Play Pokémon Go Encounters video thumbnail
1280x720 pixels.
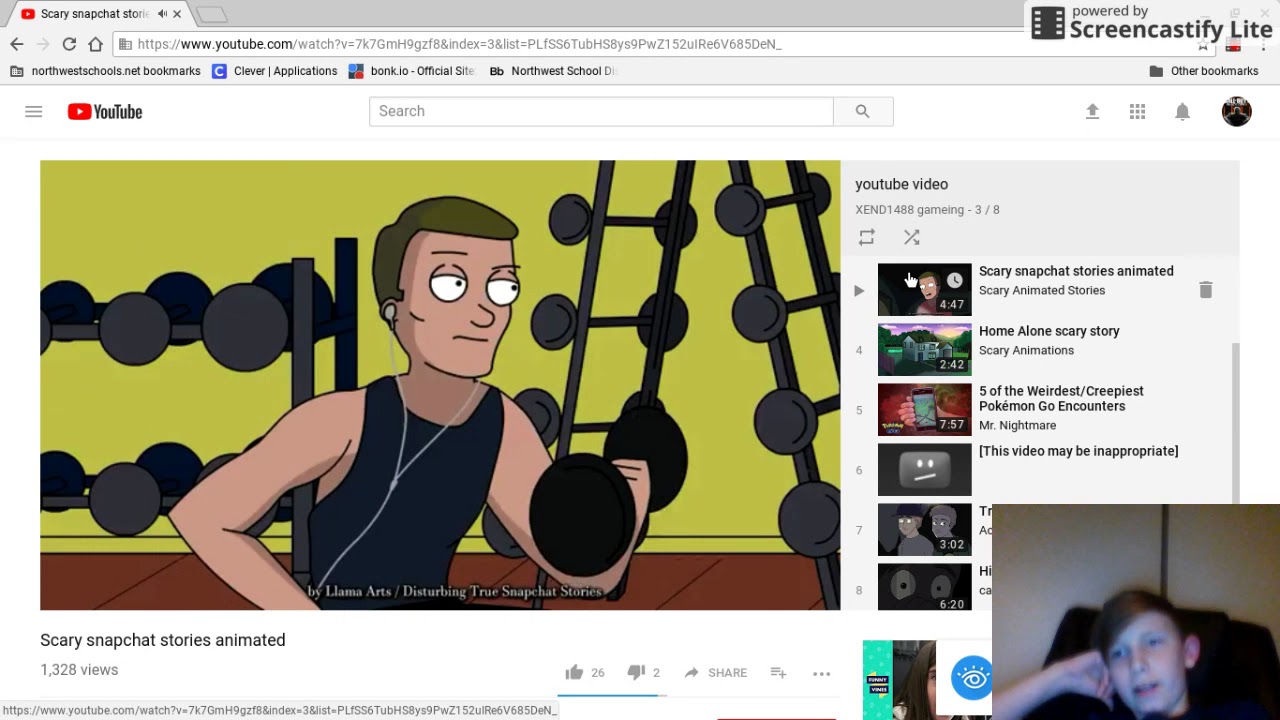click(924, 409)
